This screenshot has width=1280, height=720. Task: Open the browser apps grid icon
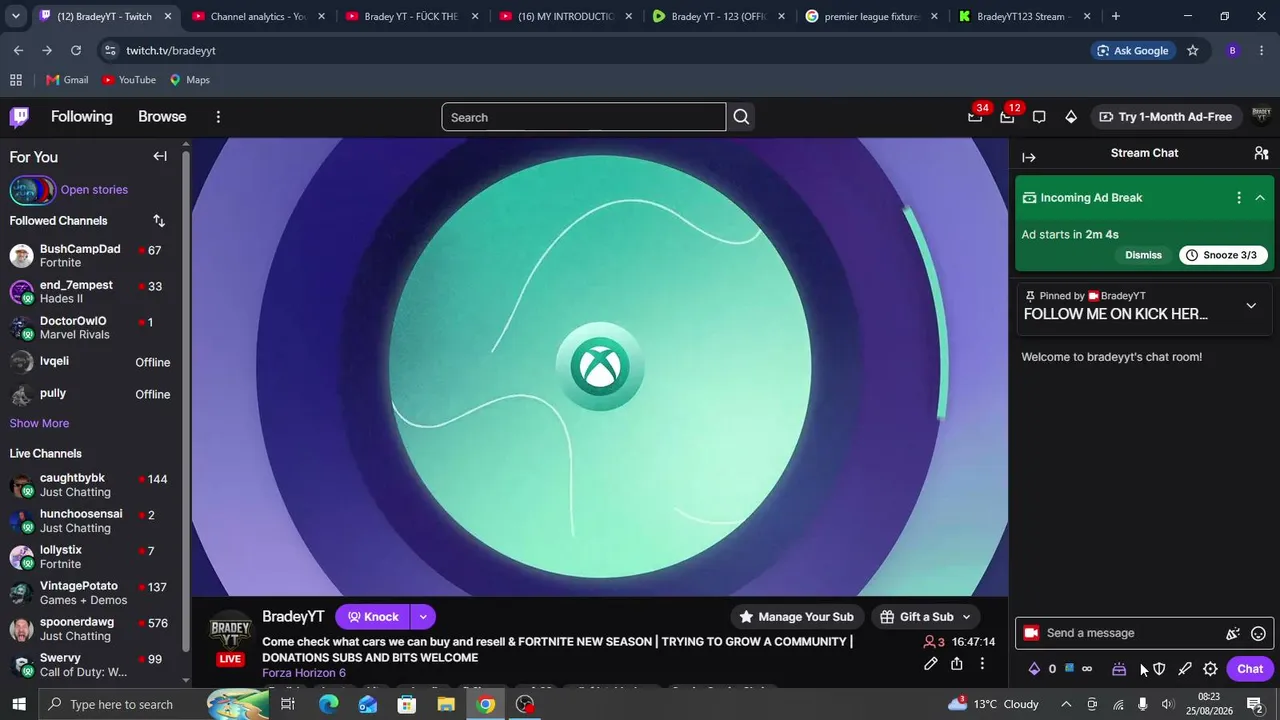click(x=16, y=80)
